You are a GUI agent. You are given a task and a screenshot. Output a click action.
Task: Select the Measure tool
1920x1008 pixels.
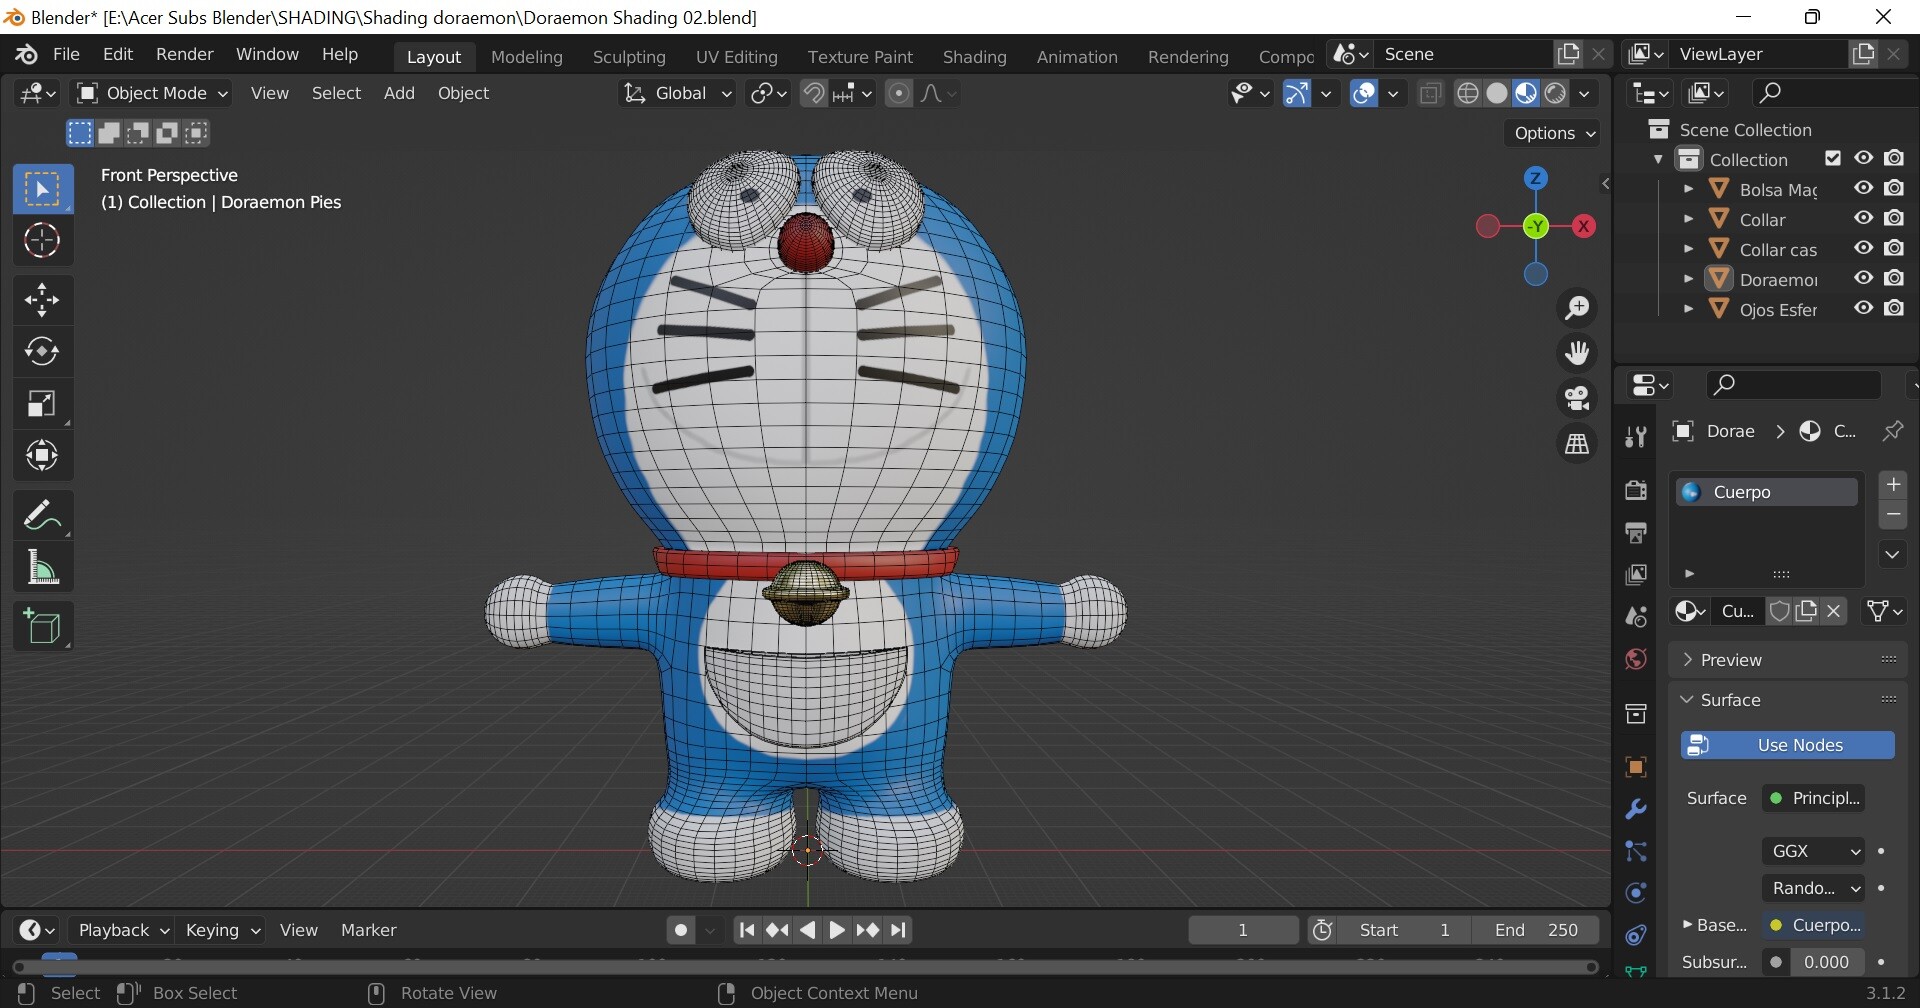coord(42,567)
